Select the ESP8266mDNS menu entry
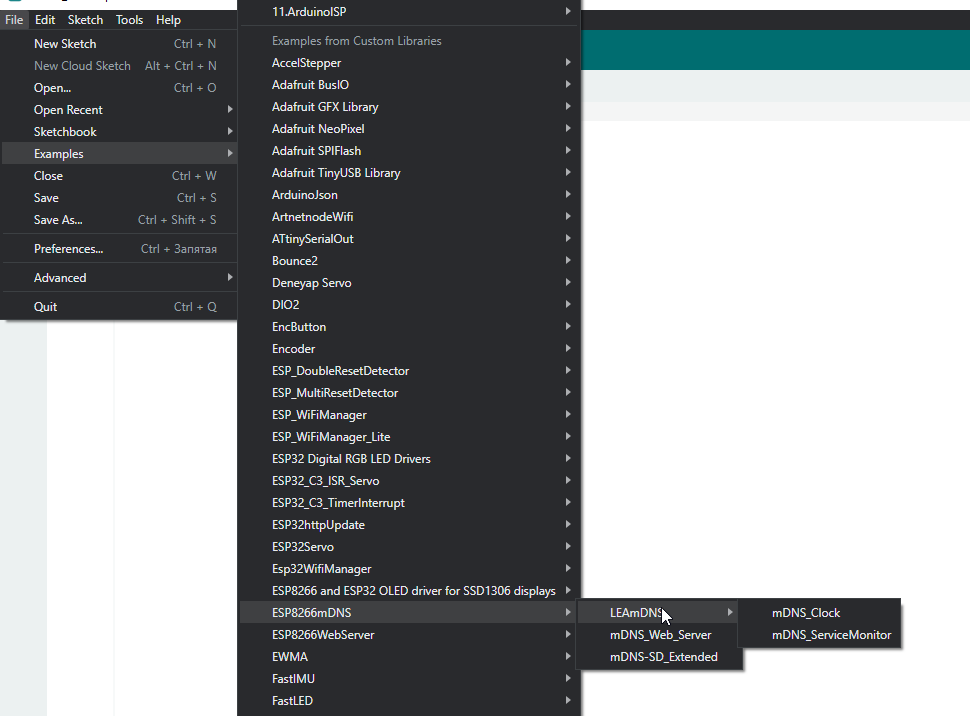Screen dimensions: 970x716 [x=409, y=613]
